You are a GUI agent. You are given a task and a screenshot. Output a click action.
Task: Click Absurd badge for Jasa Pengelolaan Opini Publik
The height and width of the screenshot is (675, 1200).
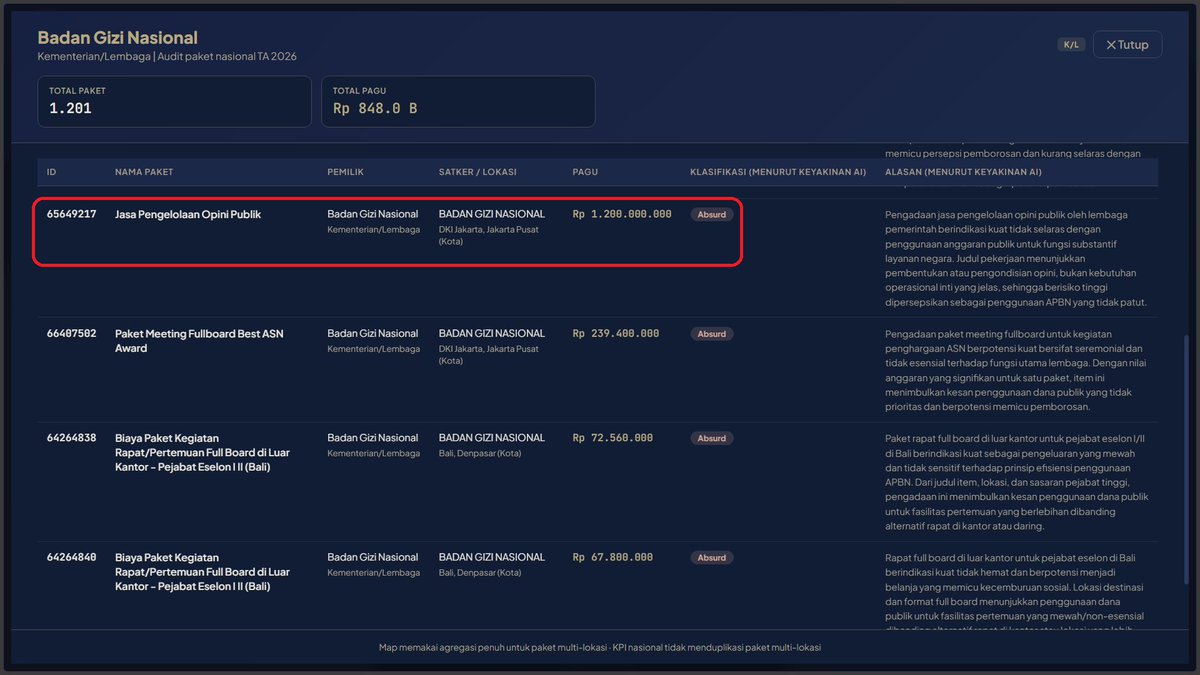[x=712, y=214]
